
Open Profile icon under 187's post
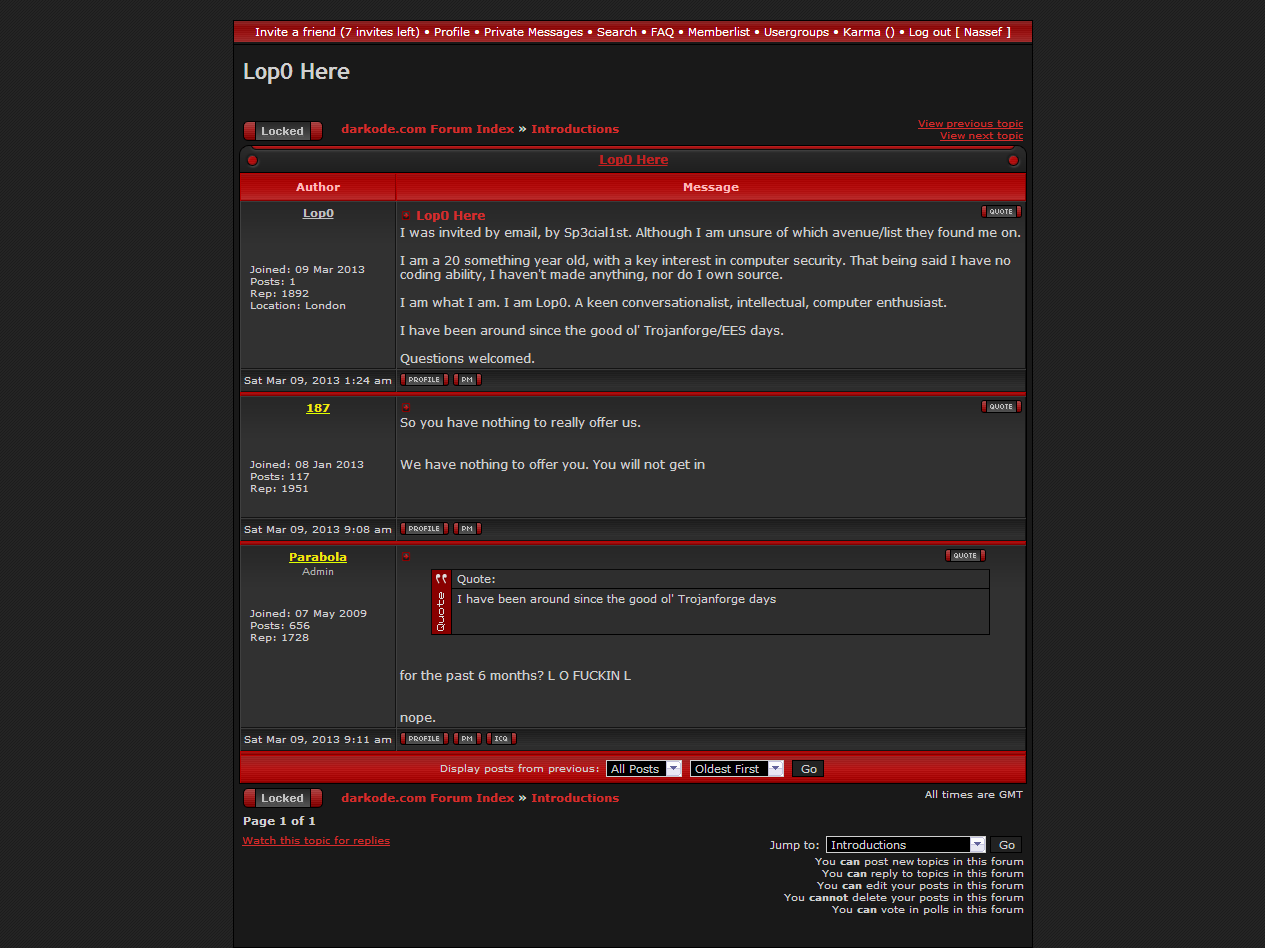[424, 529]
